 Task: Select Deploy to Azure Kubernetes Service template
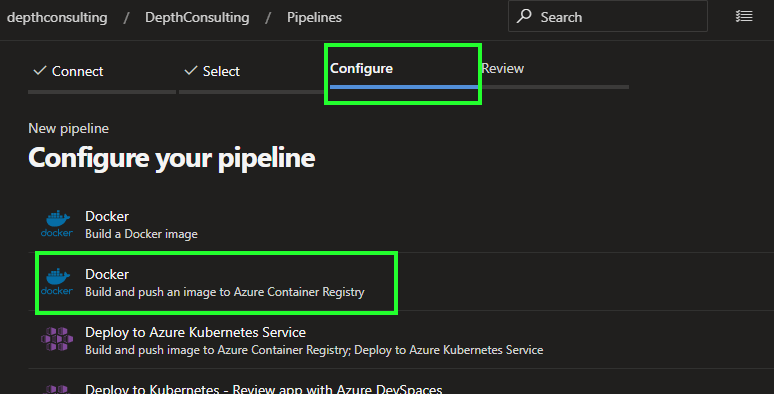pyautogui.click(x=401, y=340)
